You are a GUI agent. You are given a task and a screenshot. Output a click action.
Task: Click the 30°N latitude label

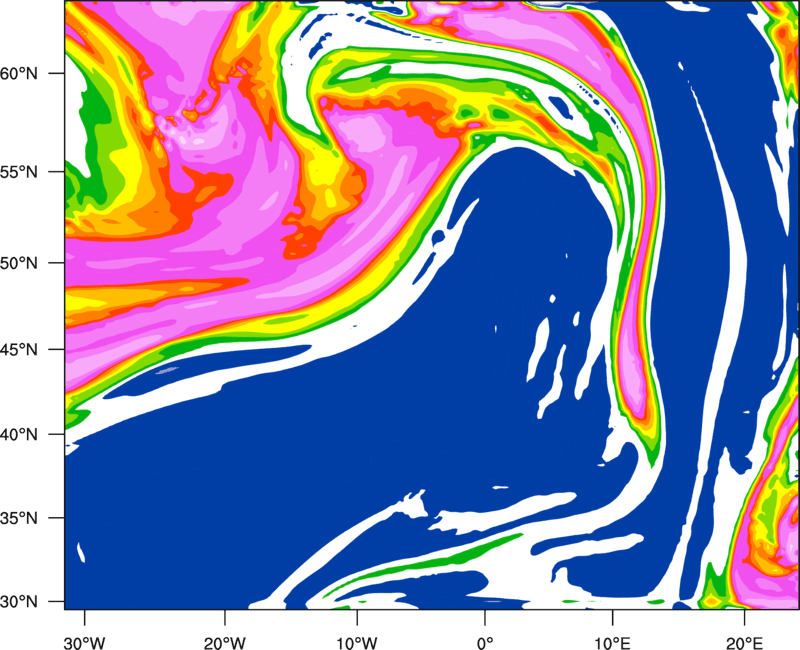coord(19,602)
